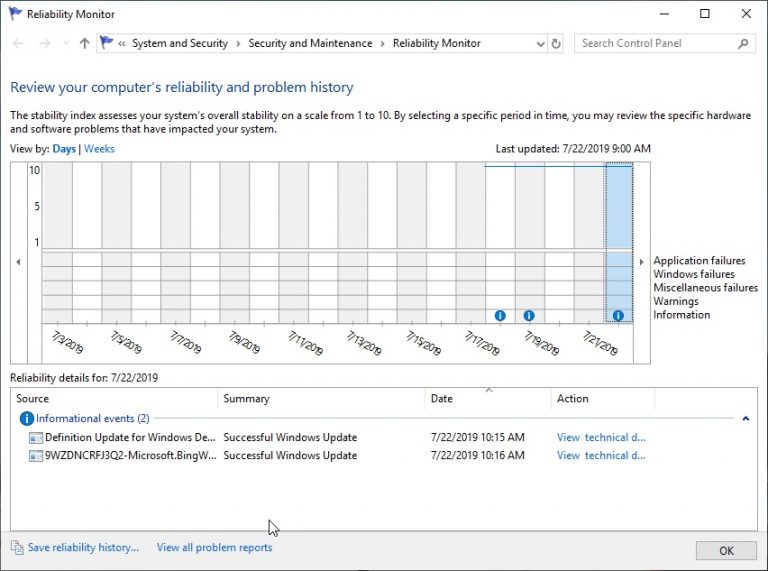Open System and Security breadcrumb

pyautogui.click(x=180, y=43)
